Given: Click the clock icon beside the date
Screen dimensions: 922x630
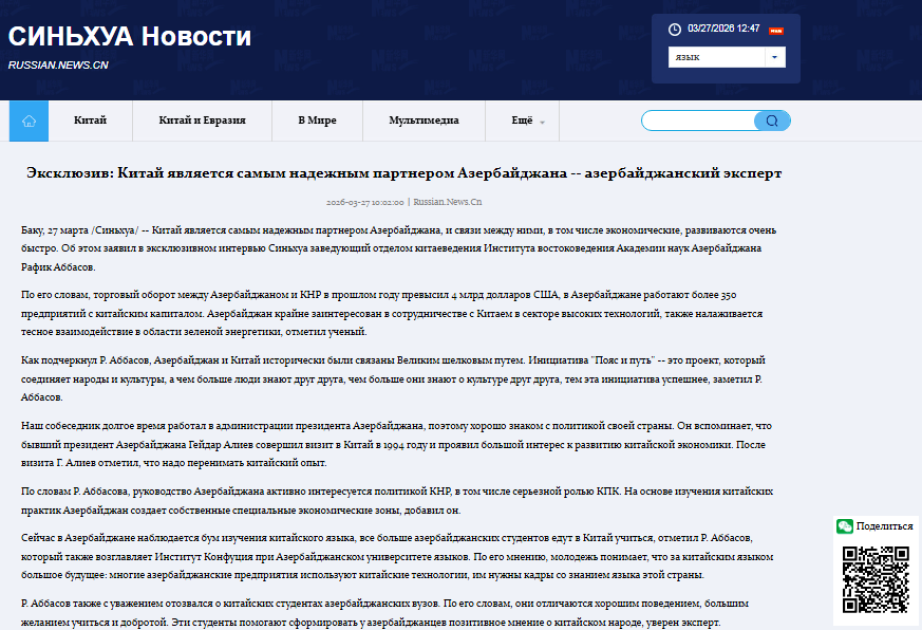Looking at the screenshot, I should click(675, 29).
